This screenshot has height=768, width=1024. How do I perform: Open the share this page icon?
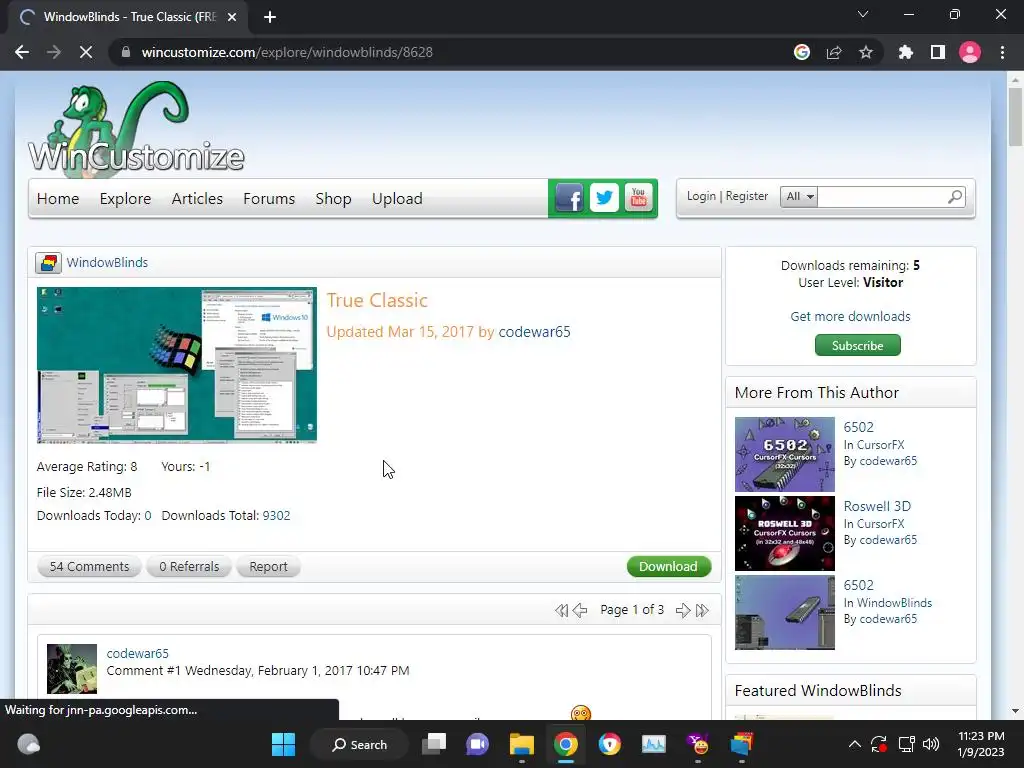pyautogui.click(x=834, y=52)
